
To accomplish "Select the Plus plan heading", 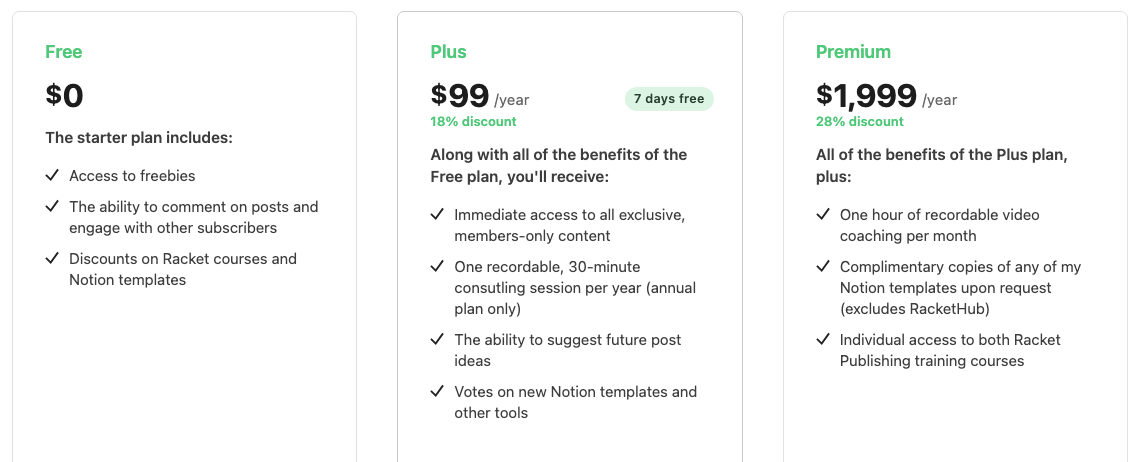I will 448,52.
